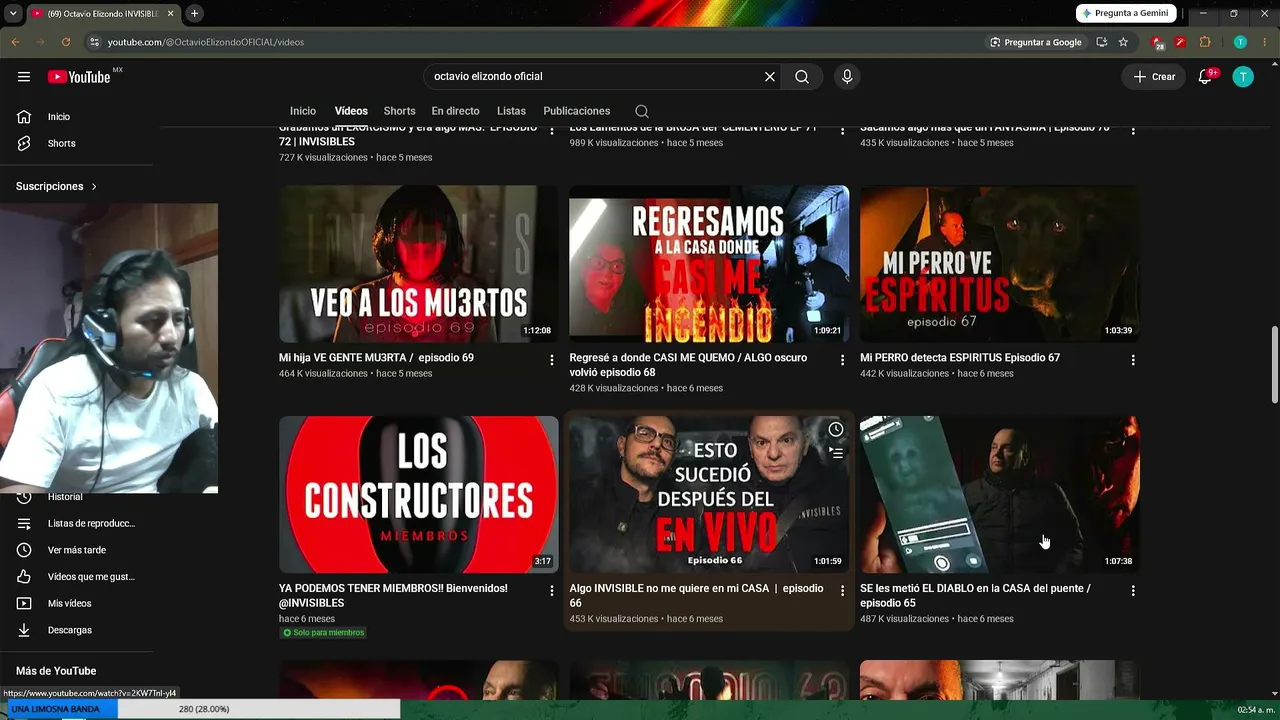
Task: Click the page vertical scrollbar thumb
Action: coord(1274,365)
